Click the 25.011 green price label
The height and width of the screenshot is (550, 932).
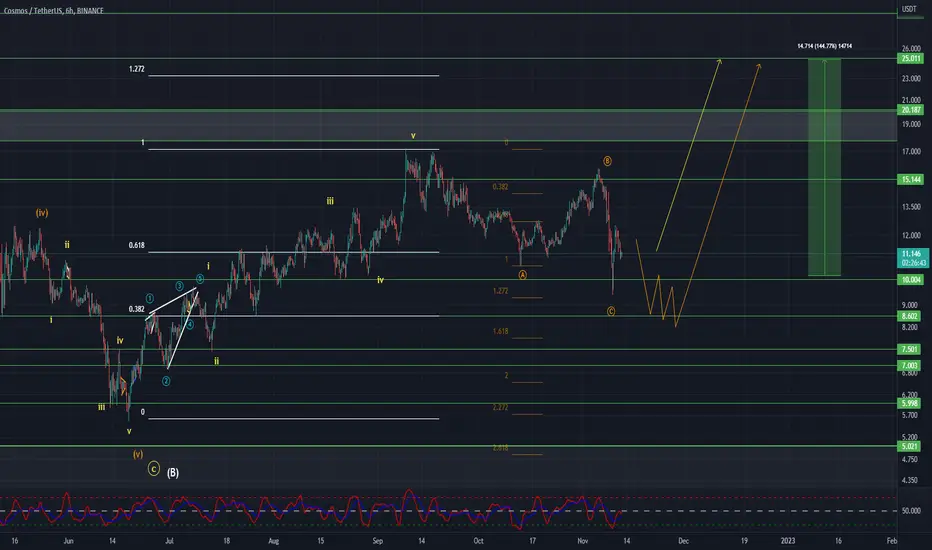[x=911, y=58]
